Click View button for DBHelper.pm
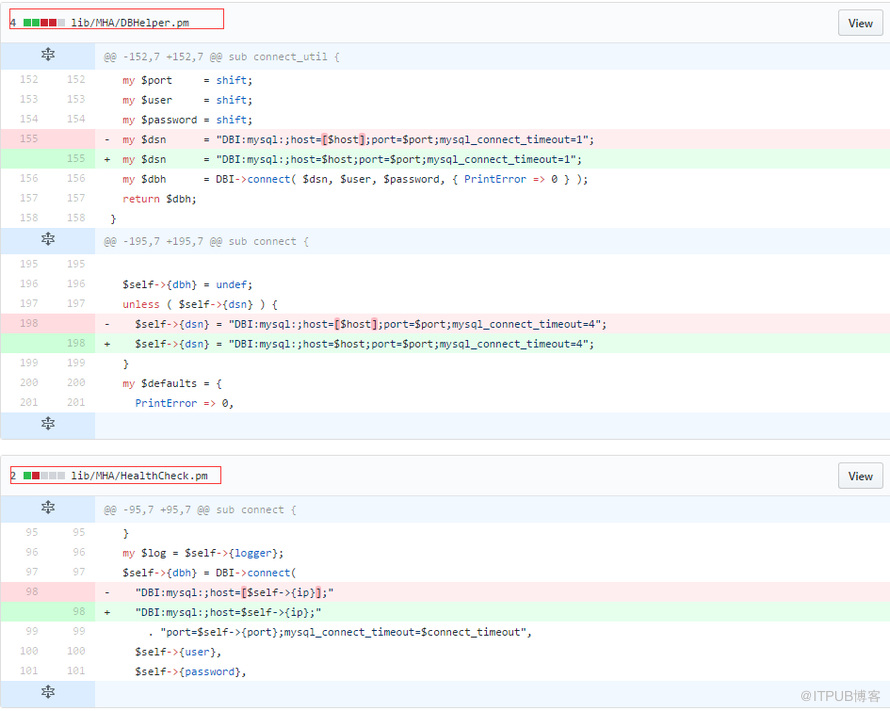The image size is (890, 711). [x=860, y=23]
